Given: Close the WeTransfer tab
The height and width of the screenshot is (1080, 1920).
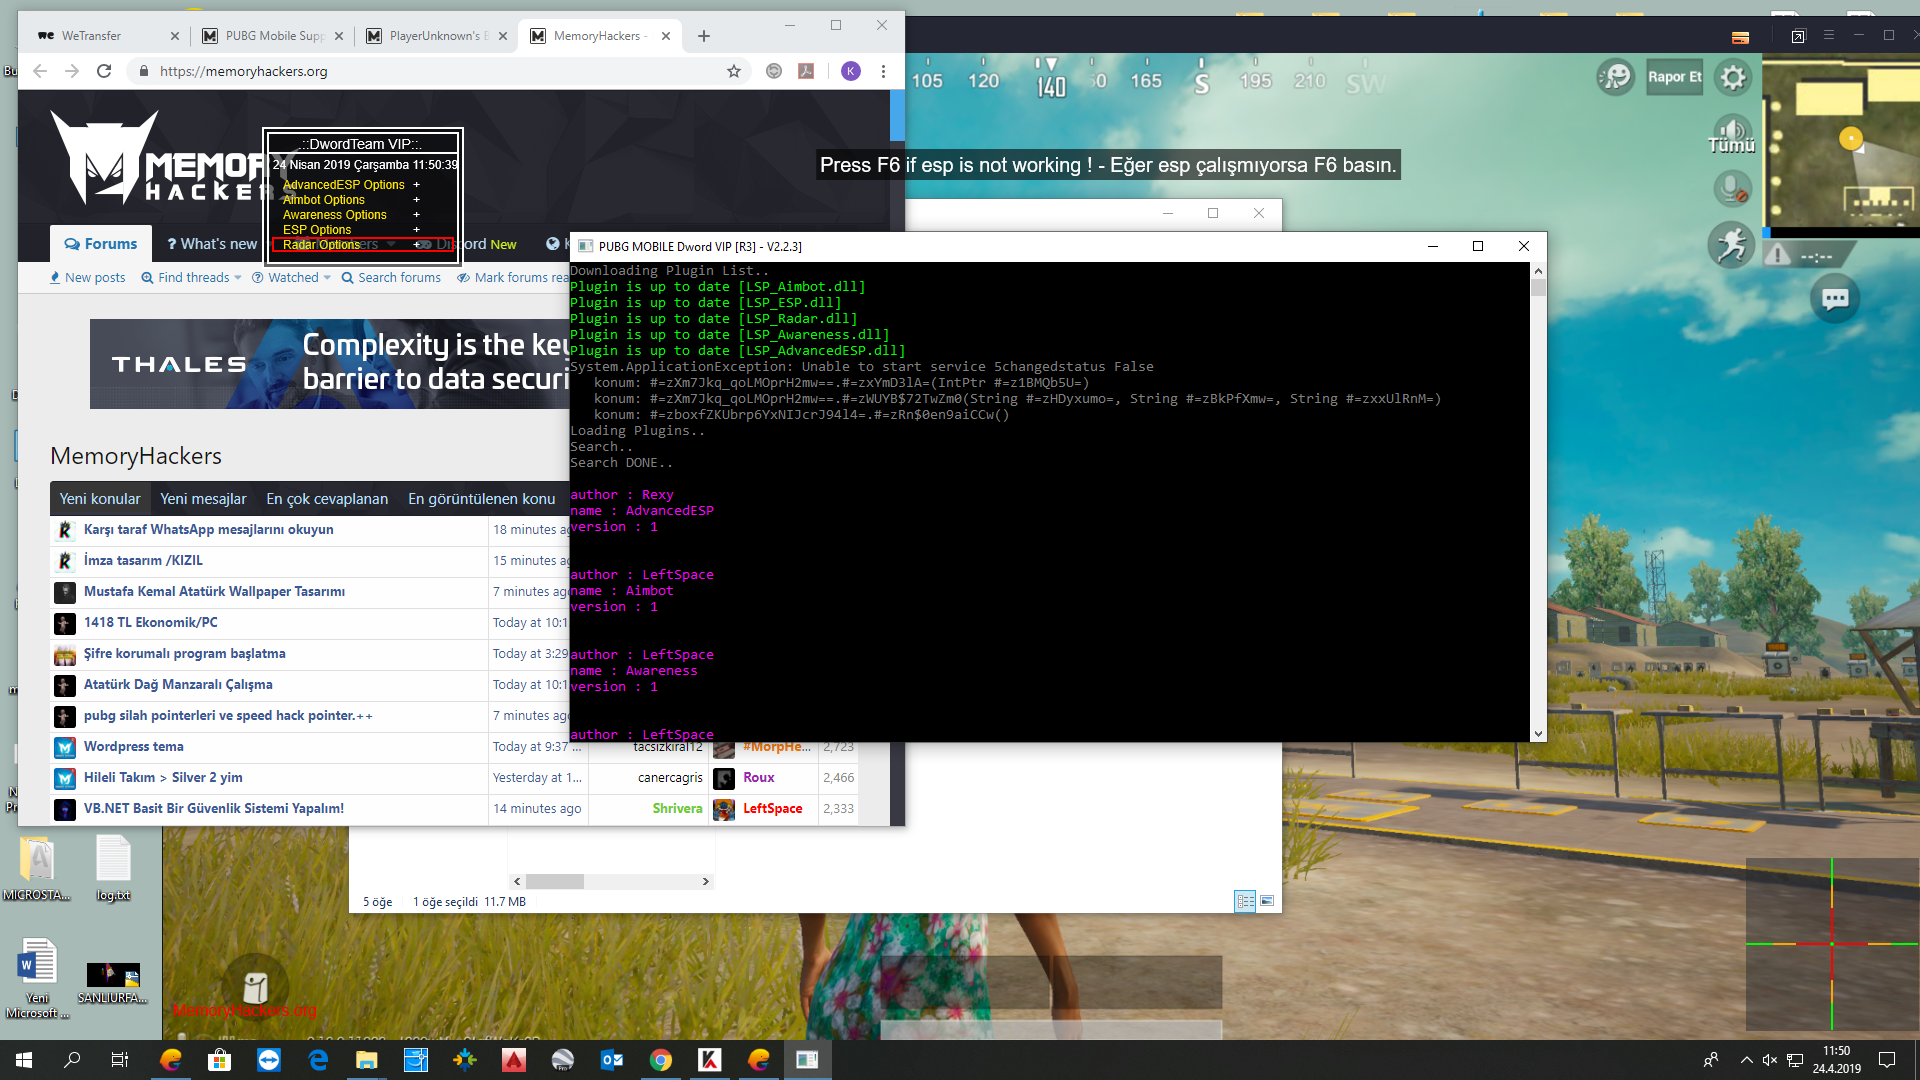Looking at the screenshot, I should coord(175,36).
